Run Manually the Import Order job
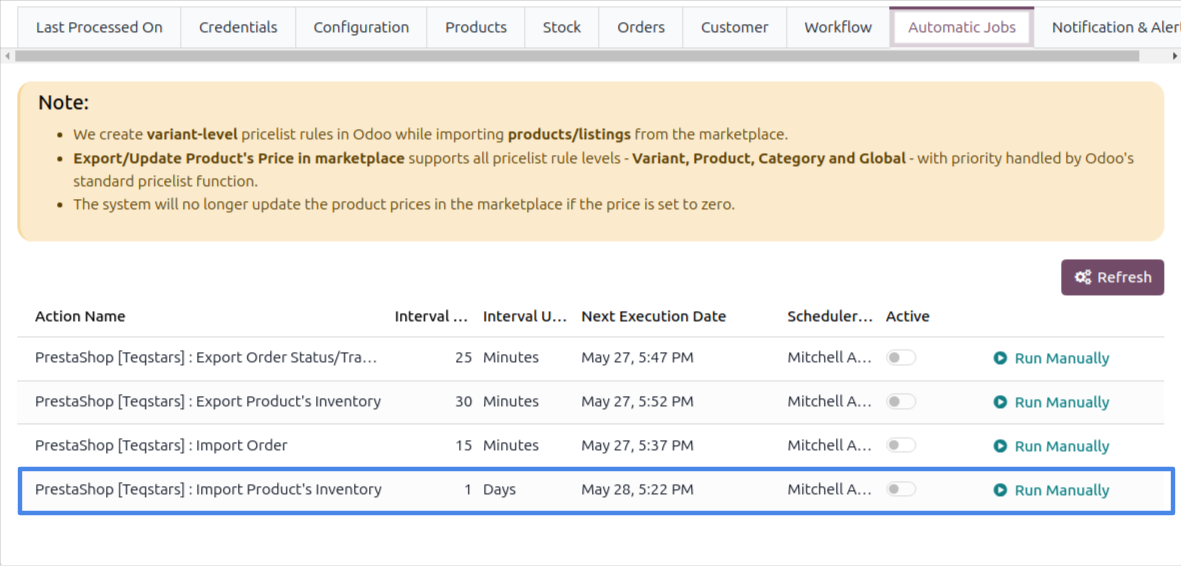 pyautogui.click(x=1051, y=446)
